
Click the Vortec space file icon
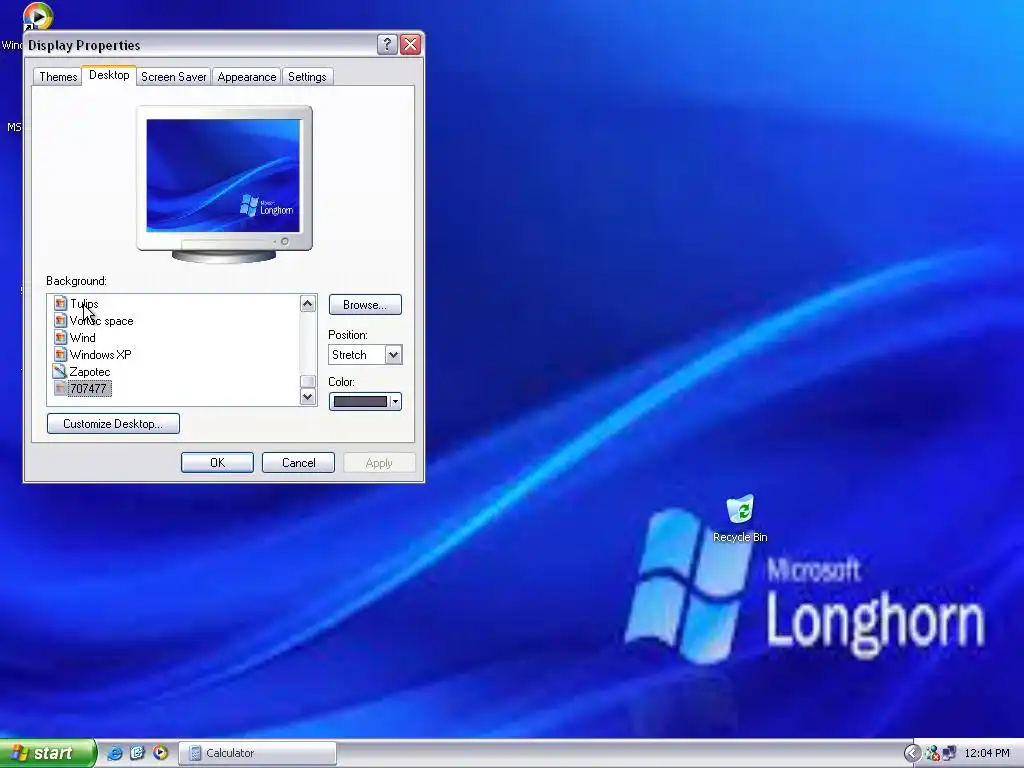click(60, 321)
